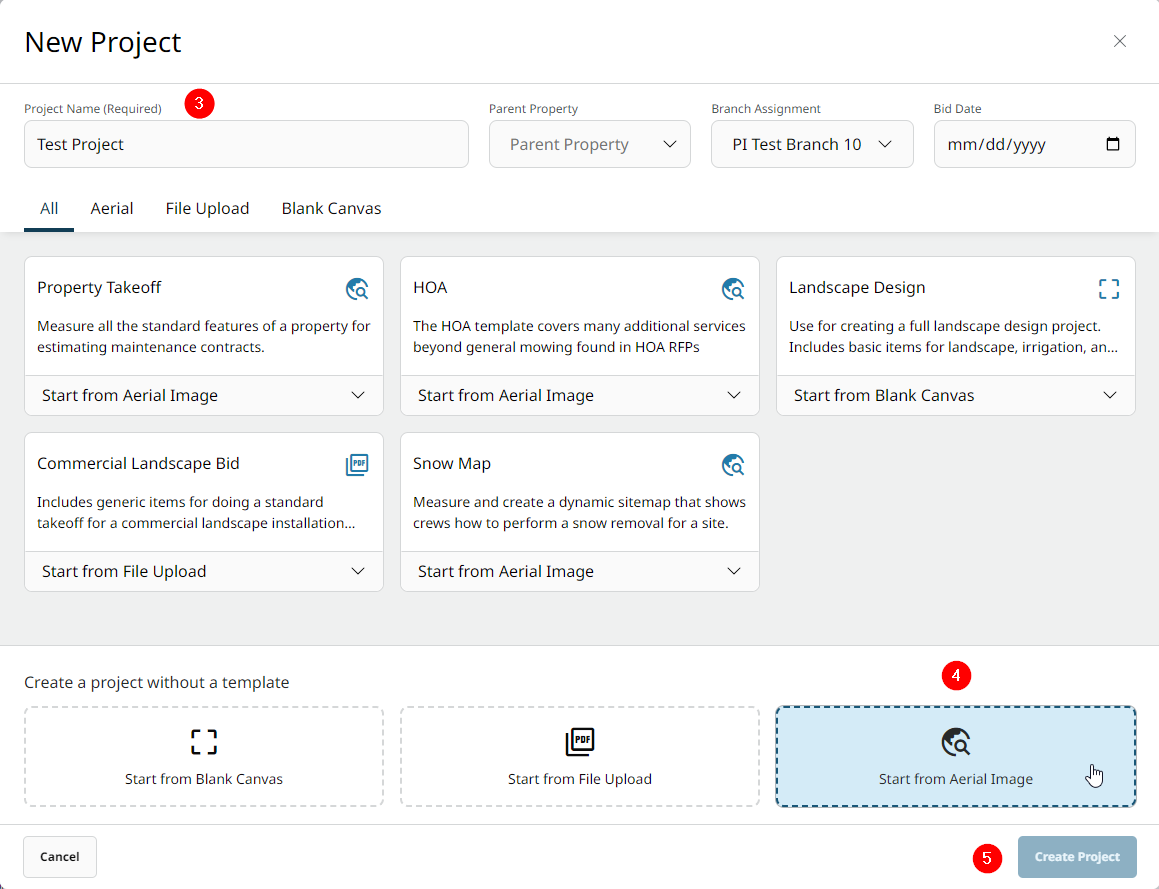The width and height of the screenshot is (1159, 889).
Task: Click the Cancel button
Action: point(60,856)
